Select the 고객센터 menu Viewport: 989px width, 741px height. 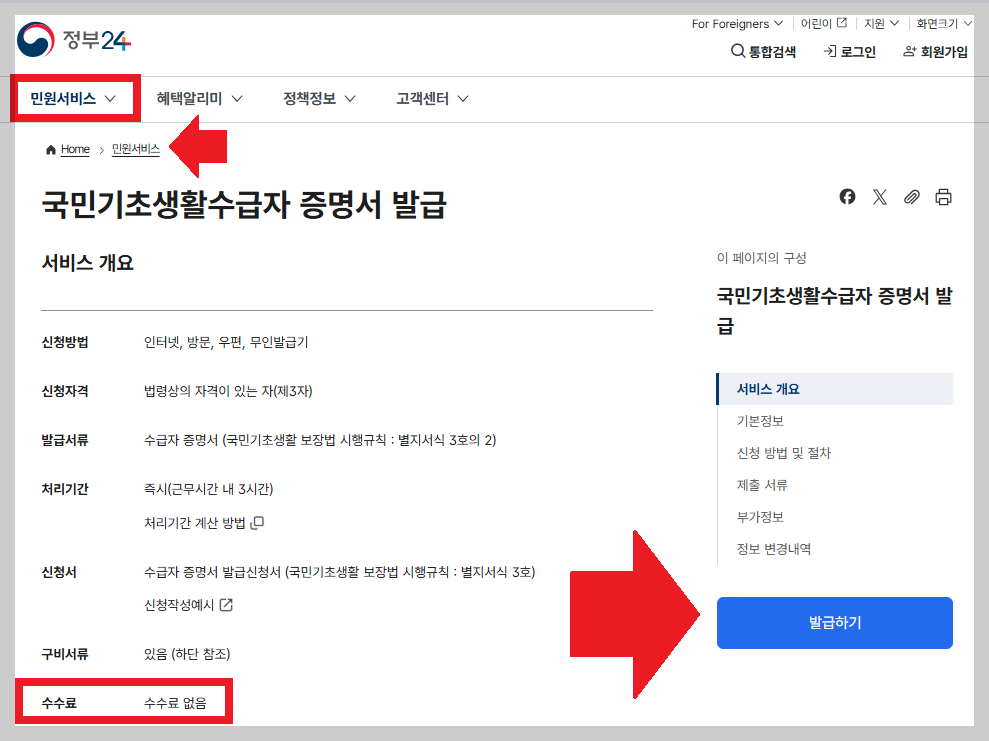click(422, 98)
